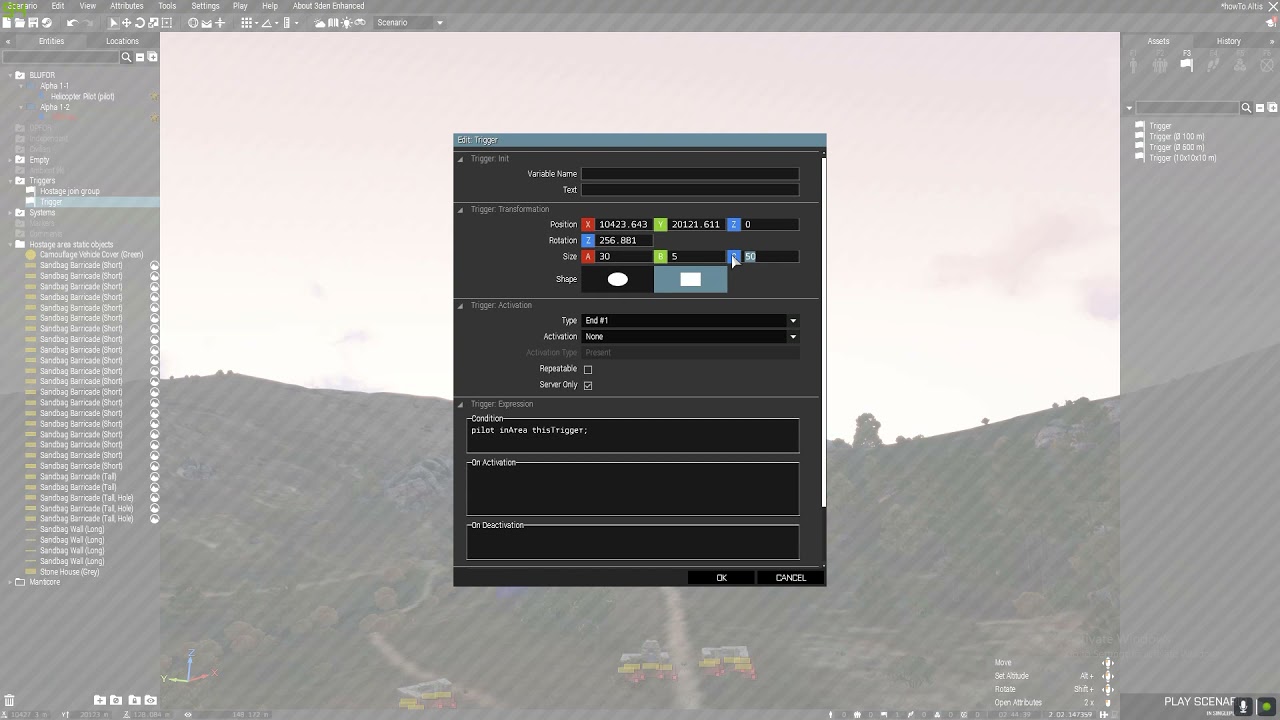
Task: Open the Scenario dropdown in toolbar
Action: (409, 22)
